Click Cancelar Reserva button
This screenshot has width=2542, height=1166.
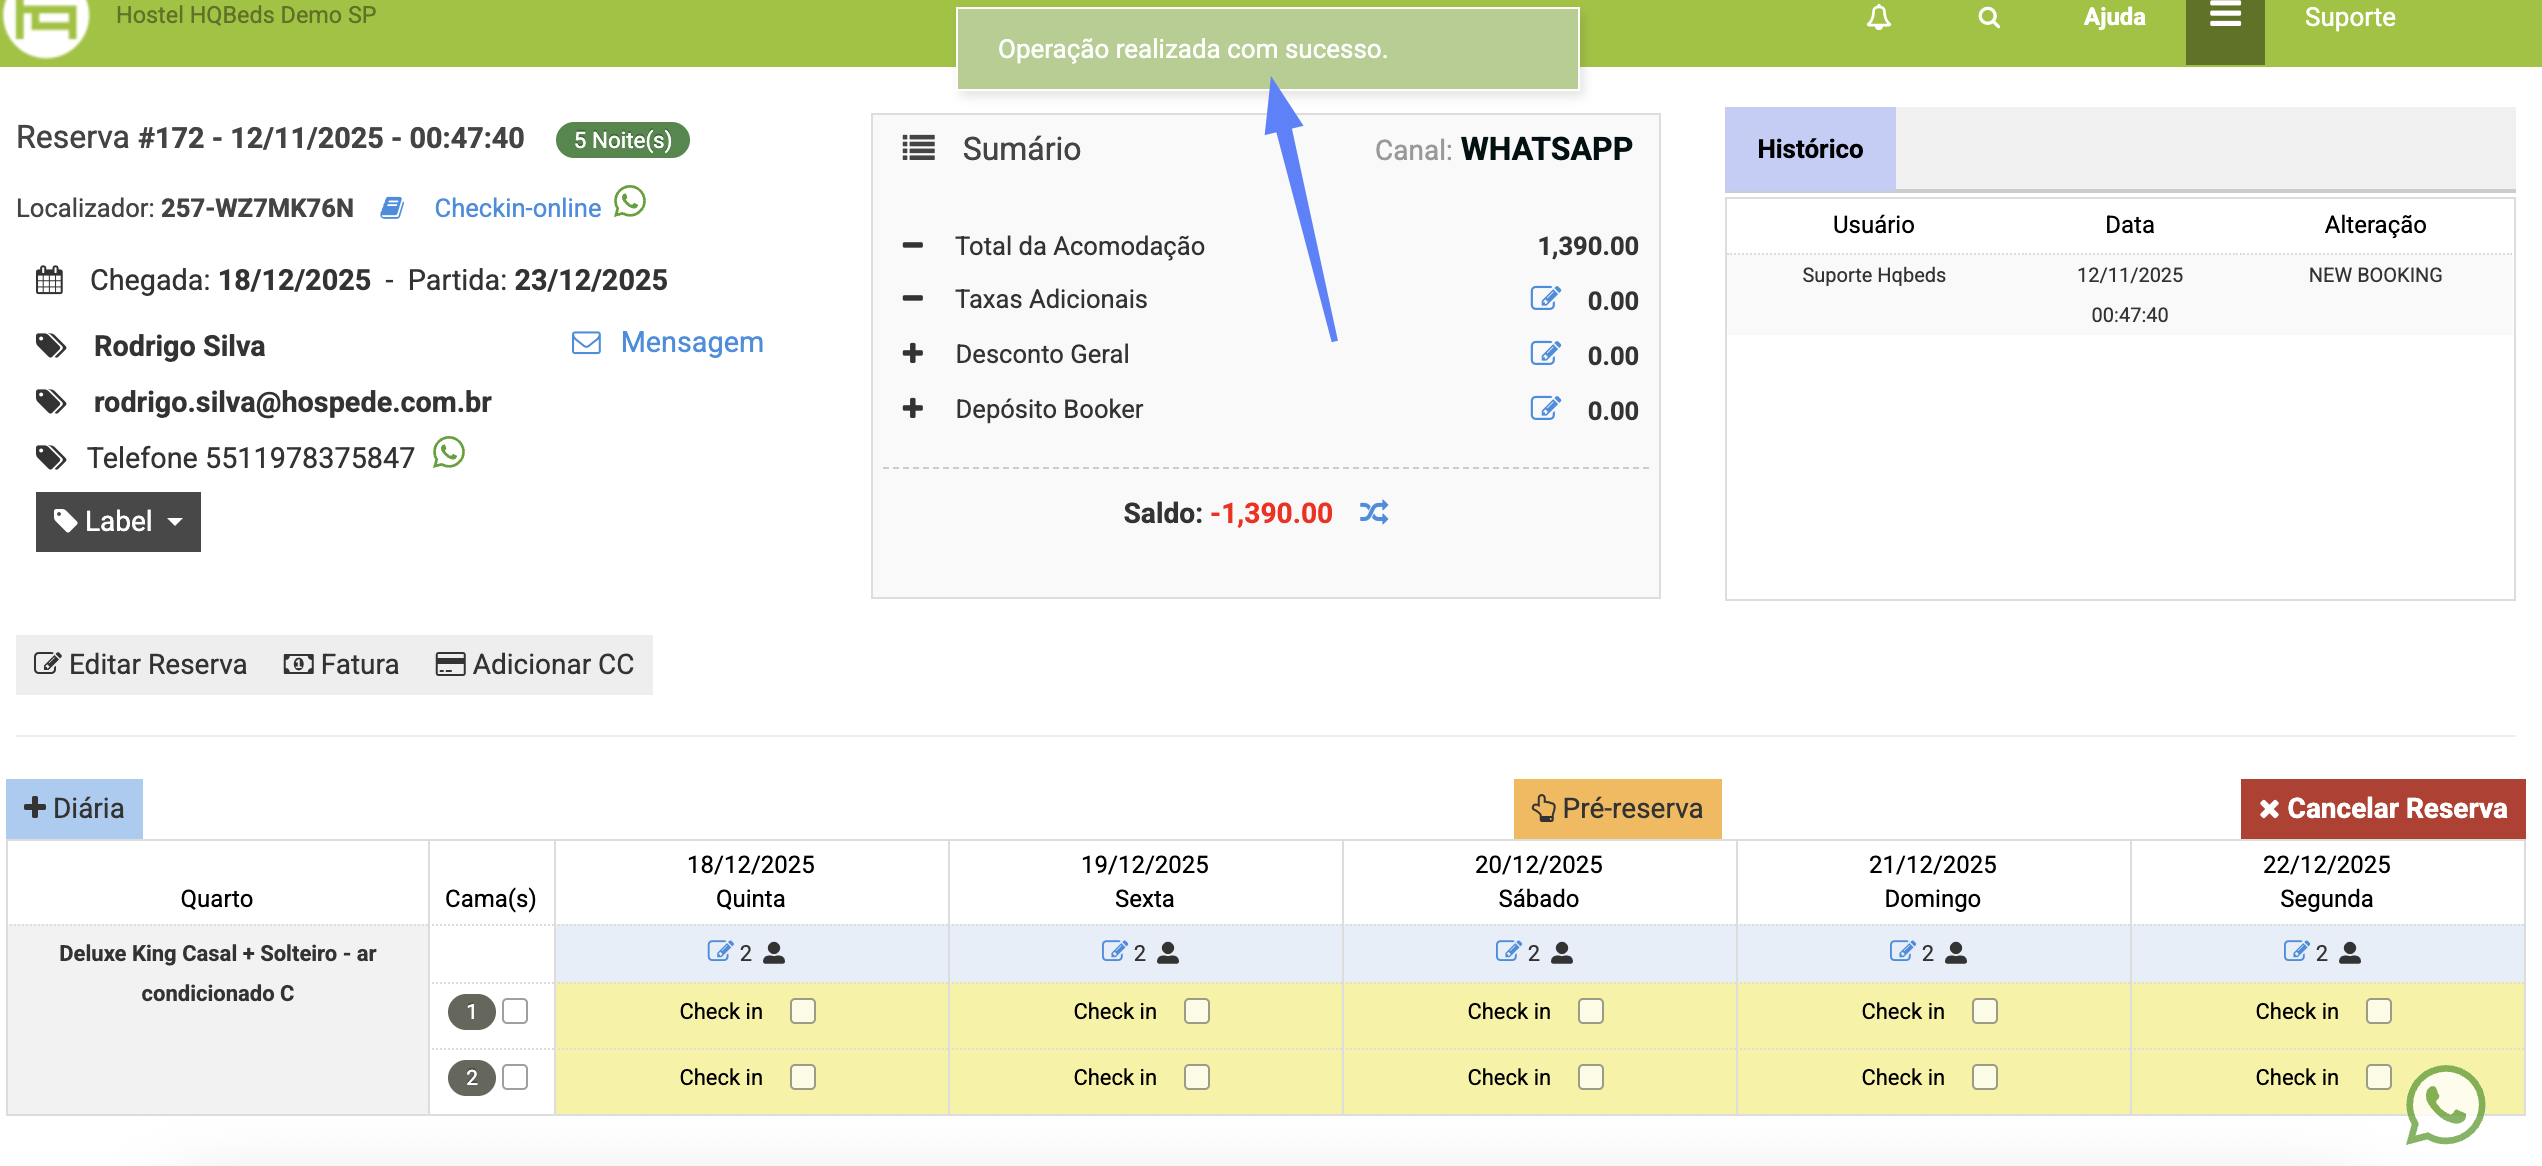2382,808
